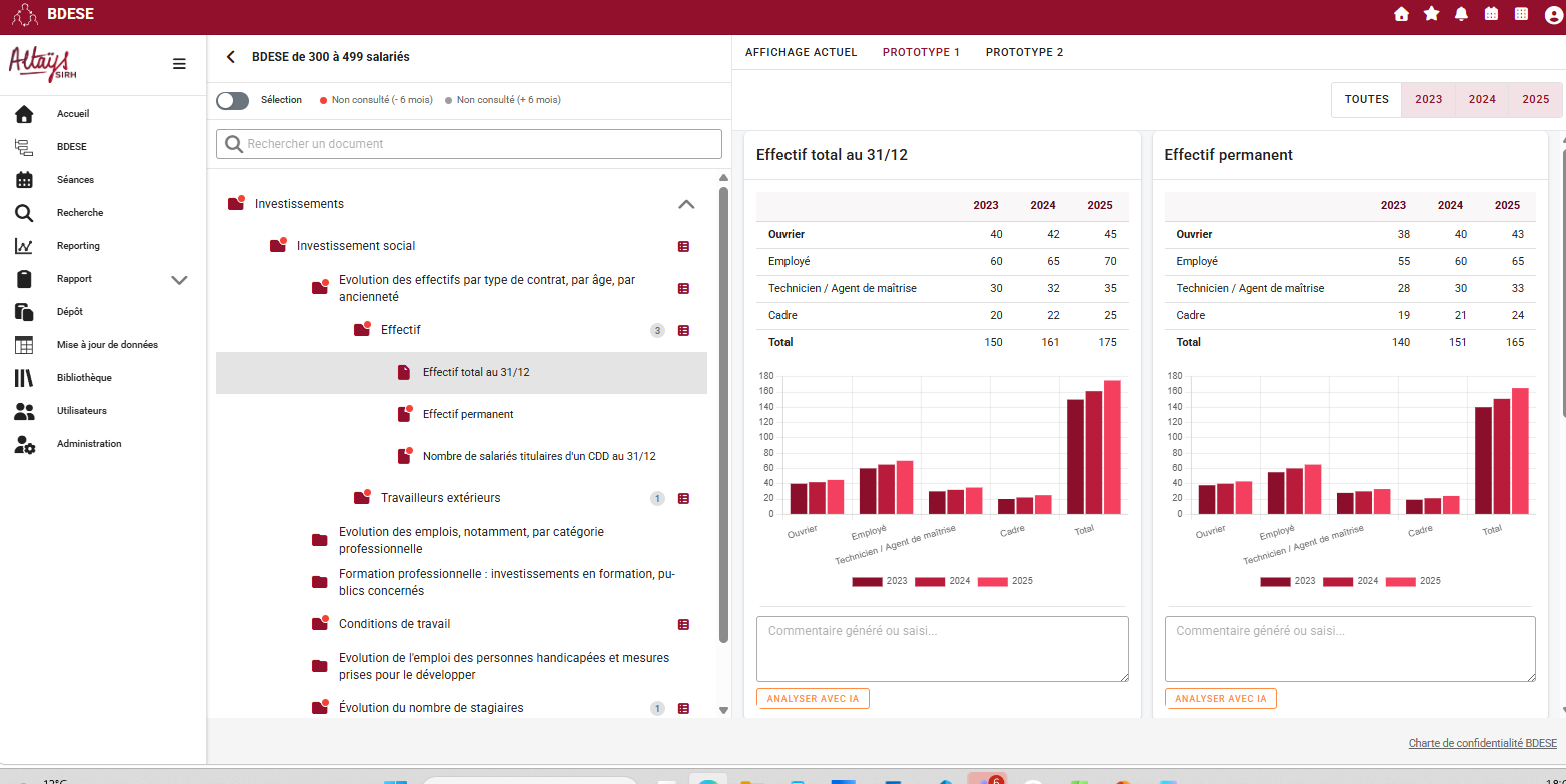The height and width of the screenshot is (784, 1566).
Task: Open favorites star icon in header
Action: pos(1431,14)
